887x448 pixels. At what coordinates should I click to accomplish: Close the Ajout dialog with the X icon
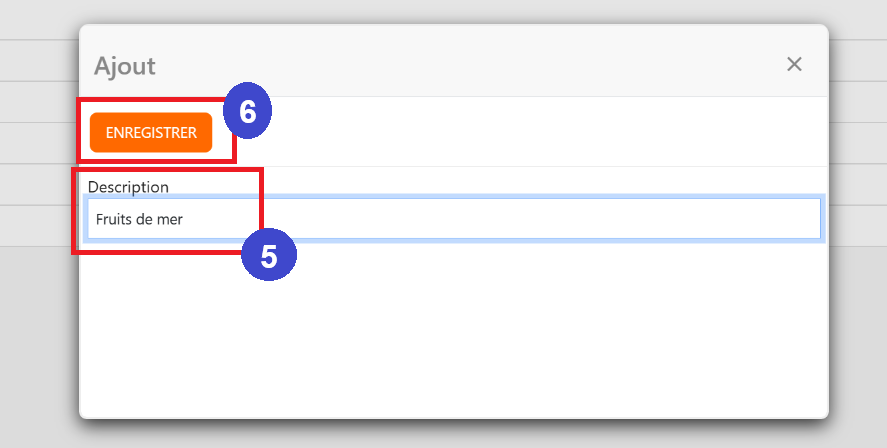coord(794,64)
